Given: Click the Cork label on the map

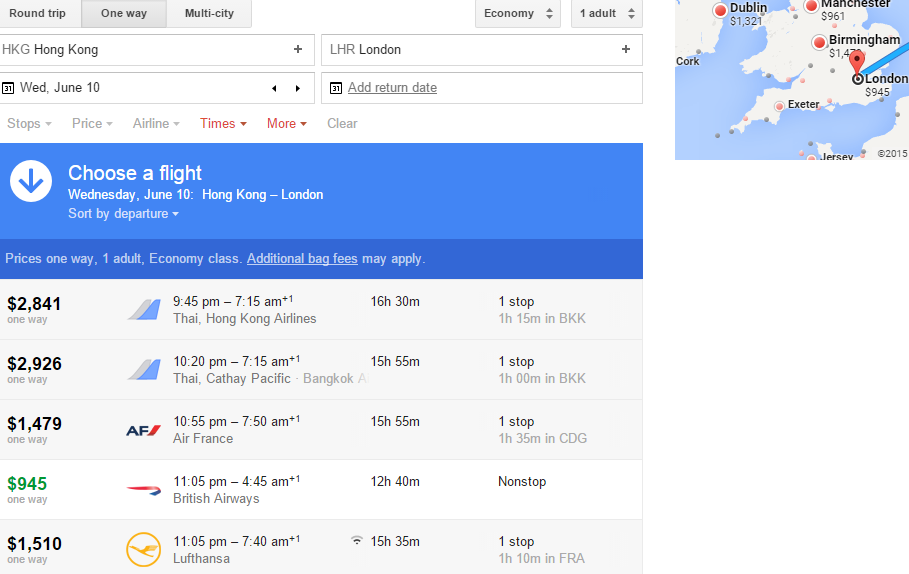Looking at the screenshot, I should pyautogui.click(x=688, y=61).
